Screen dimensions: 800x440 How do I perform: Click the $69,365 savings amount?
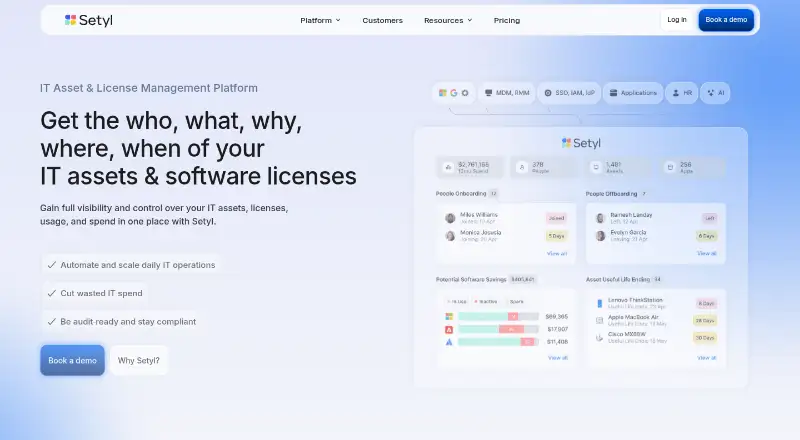tap(557, 316)
